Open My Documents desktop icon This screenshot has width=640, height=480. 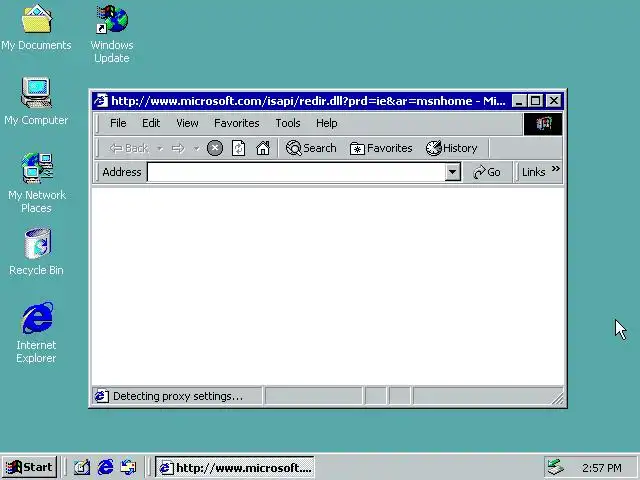coord(36,28)
